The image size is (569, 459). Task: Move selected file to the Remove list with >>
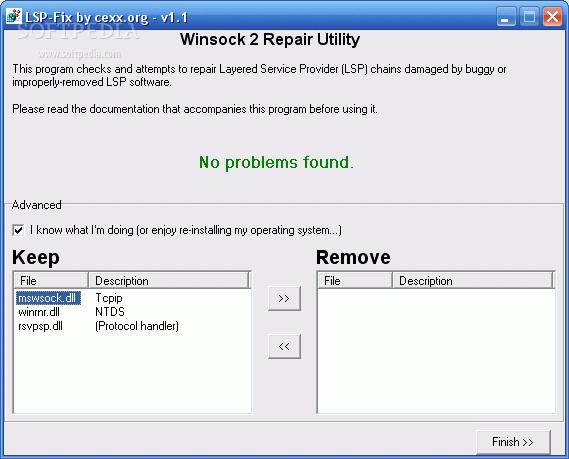[x=284, y=298]
